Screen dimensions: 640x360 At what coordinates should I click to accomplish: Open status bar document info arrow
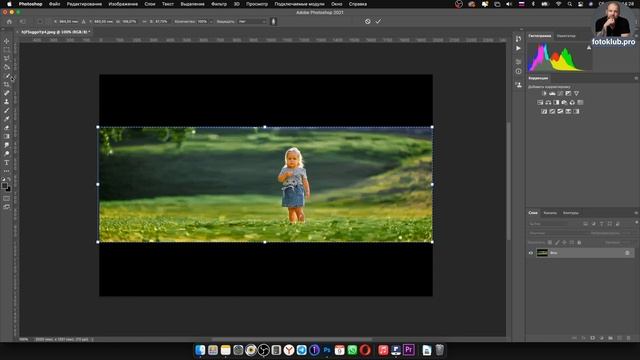click(x=92, y=339)
